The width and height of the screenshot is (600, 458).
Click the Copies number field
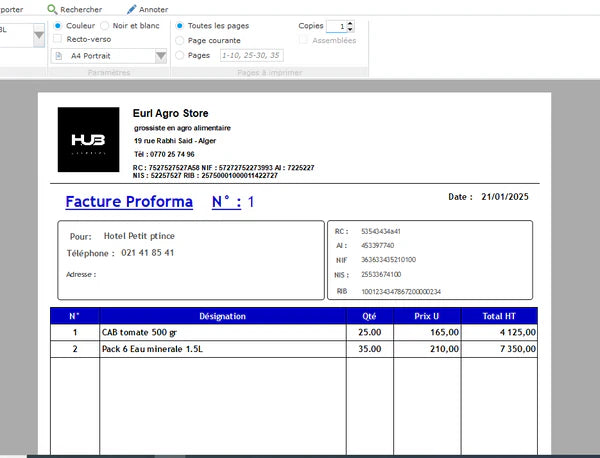pyautogui.click(x=337, y=26)
